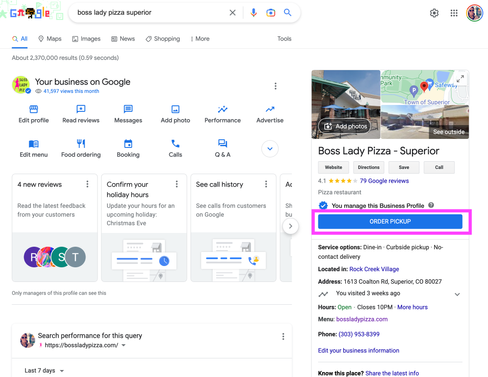Switch to the Maps tab
The width and height of the screenshot is (488, 377).
pyautogui.click(x=50, y=39)
